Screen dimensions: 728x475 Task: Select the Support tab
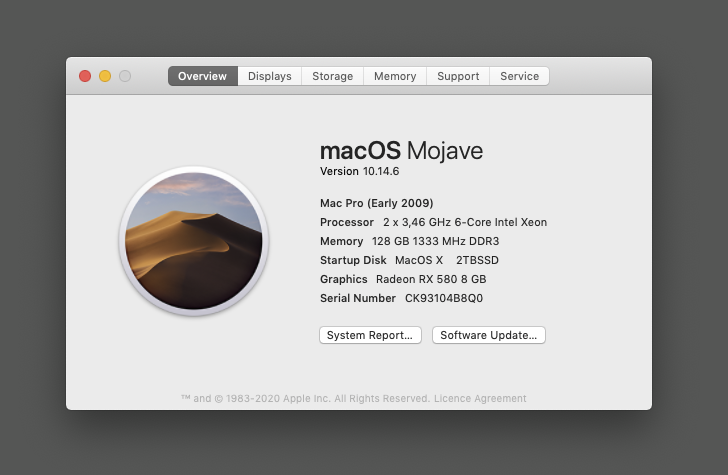[458, 76]
